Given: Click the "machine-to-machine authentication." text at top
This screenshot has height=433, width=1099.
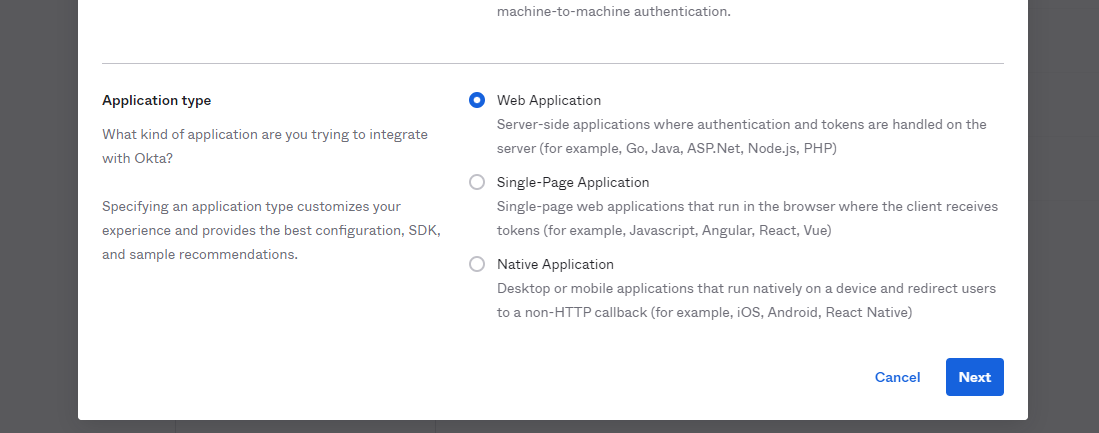Looking at the screenshot, I should coord(614,12).
